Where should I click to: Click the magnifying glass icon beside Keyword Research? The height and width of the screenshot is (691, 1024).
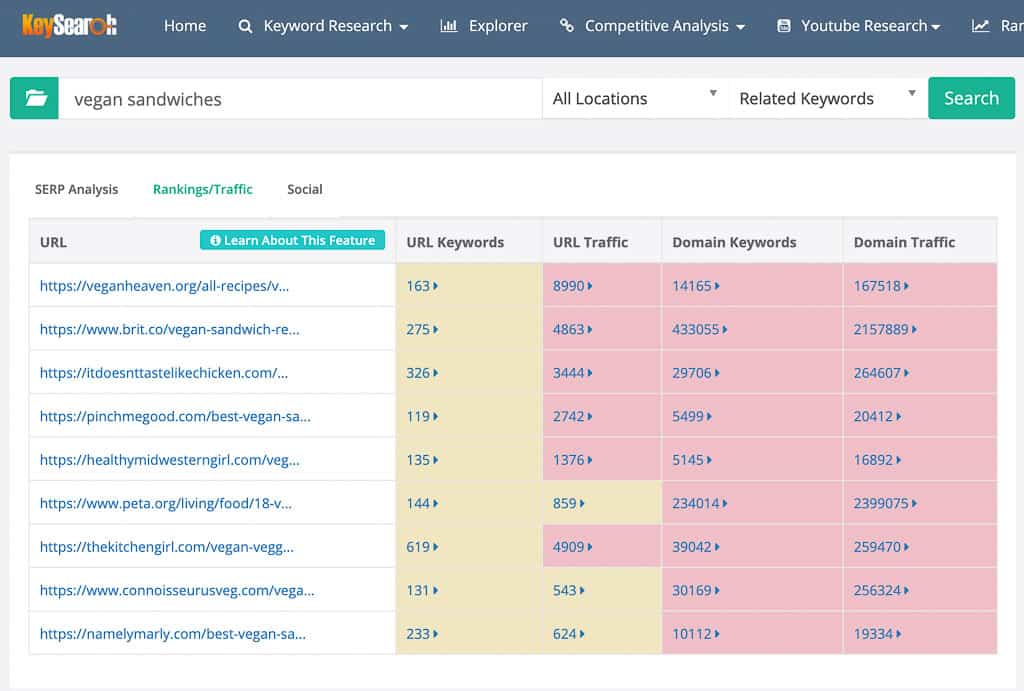pyautogui.click(x=246, y=26)
